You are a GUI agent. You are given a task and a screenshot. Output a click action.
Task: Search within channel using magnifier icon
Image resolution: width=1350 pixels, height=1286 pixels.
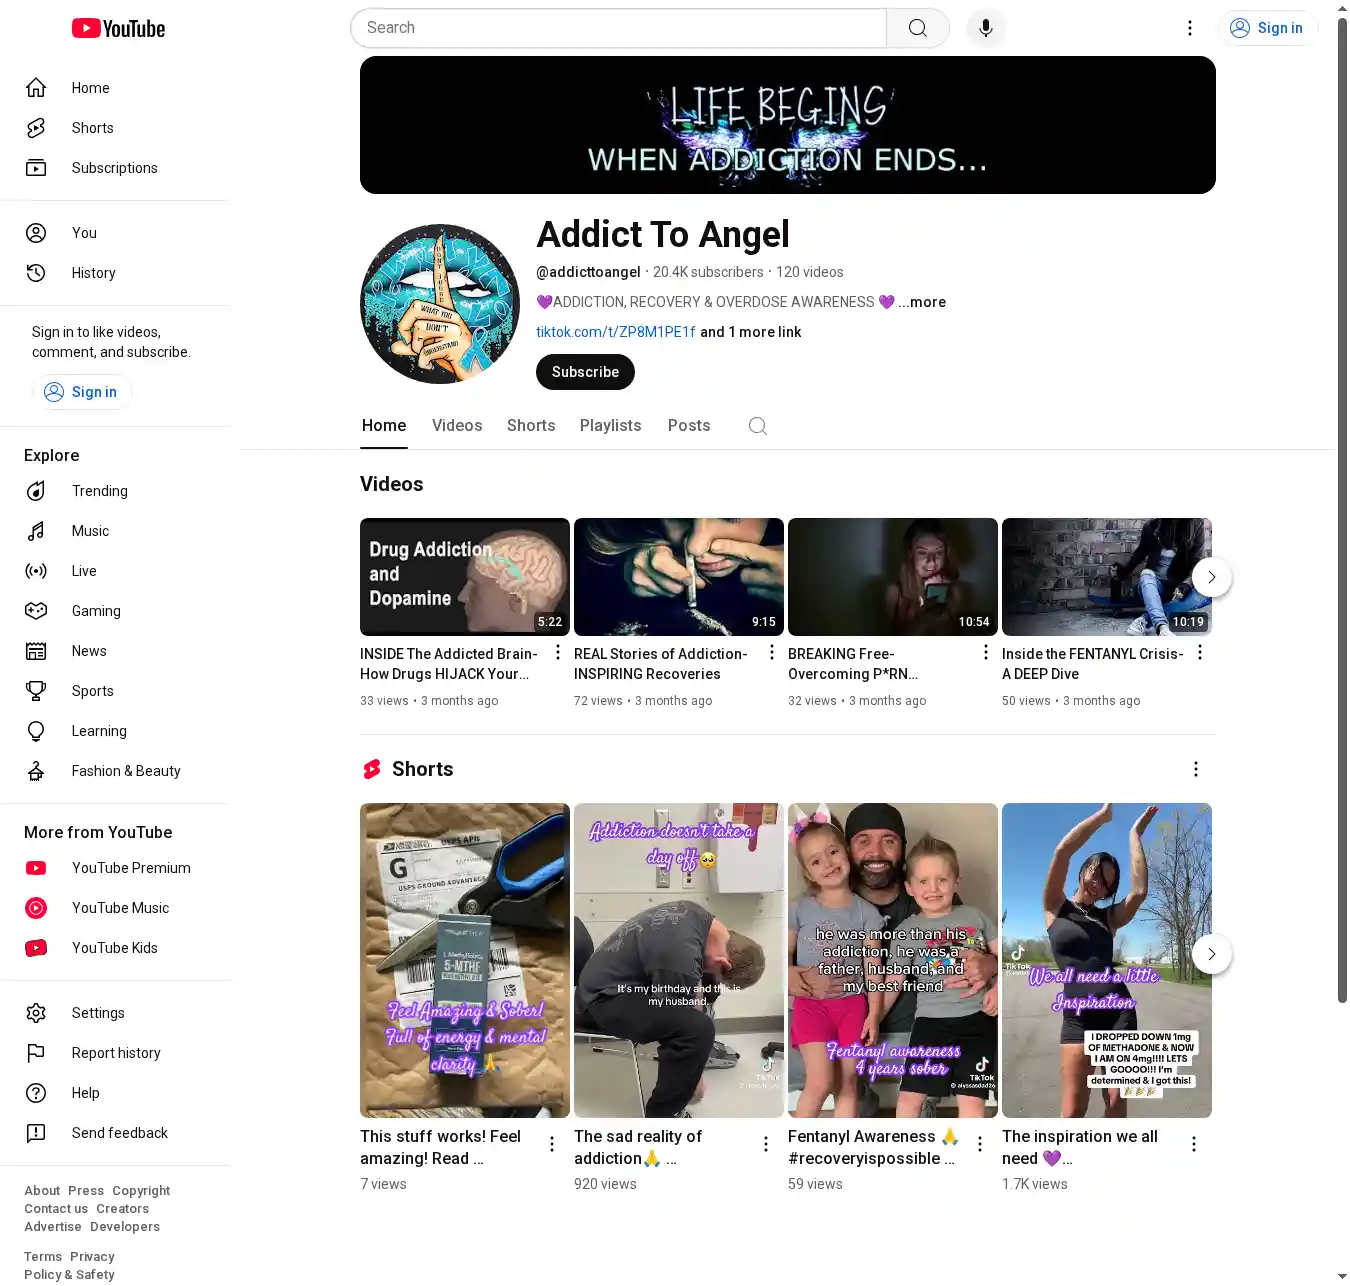(x=757, y=426)
